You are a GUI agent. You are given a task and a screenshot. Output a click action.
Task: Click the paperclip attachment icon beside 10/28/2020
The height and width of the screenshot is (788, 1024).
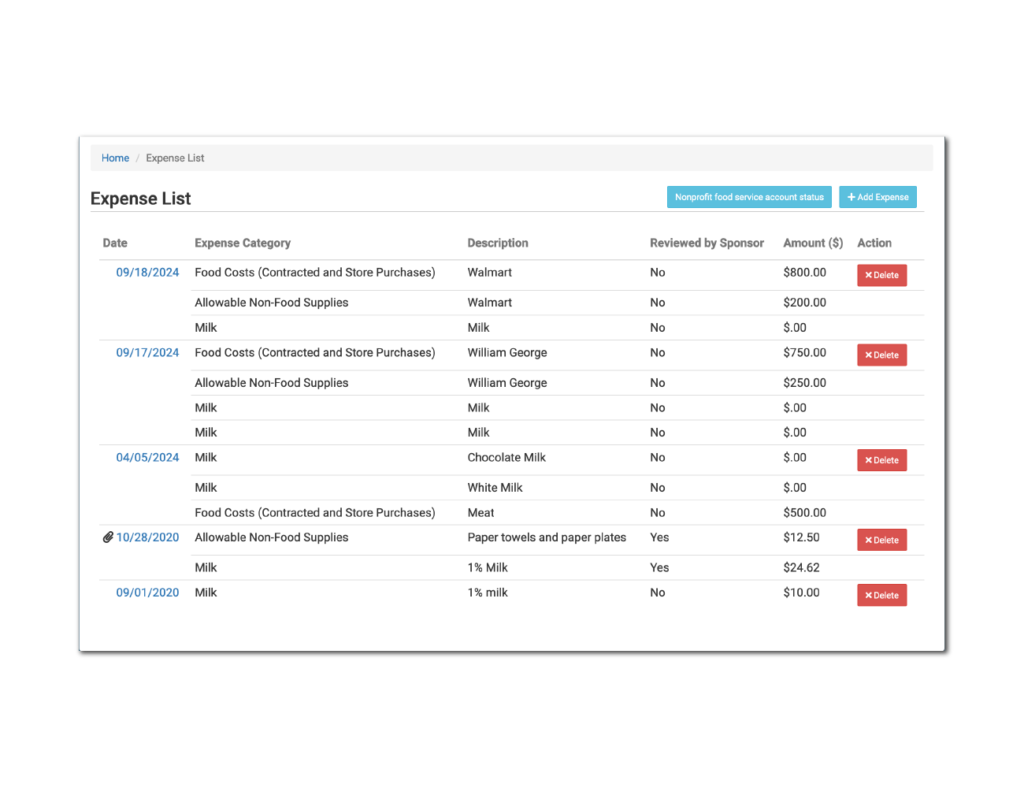[108, 537]
